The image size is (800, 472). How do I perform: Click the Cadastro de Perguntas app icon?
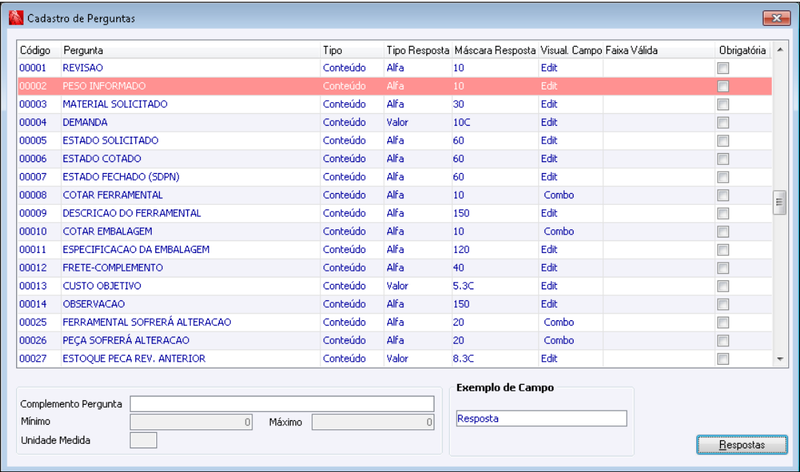[16, 18]
